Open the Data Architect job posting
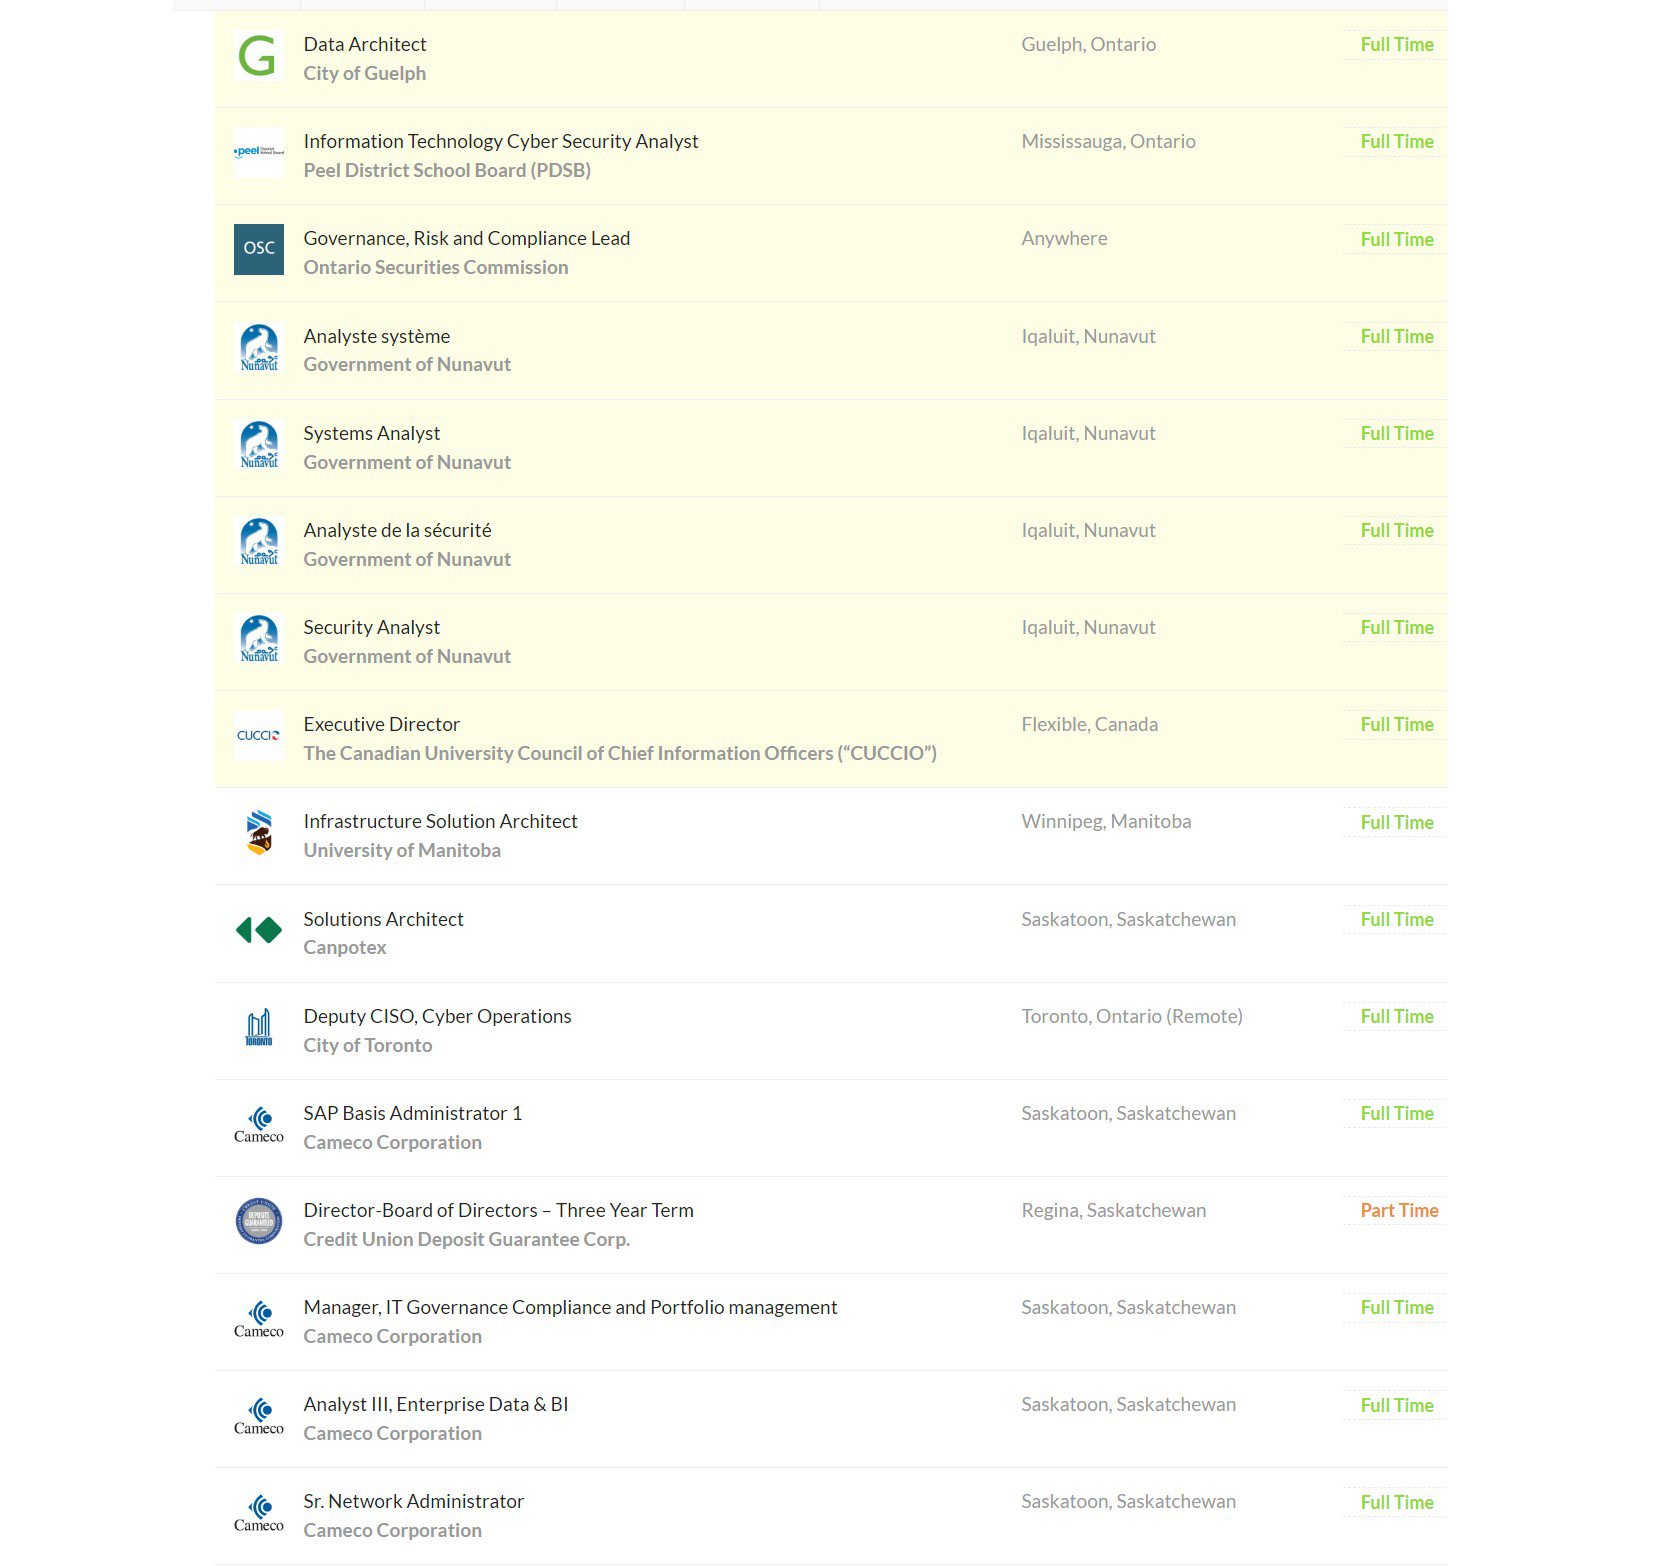This screenshot has width=1664, height=1566. click(365, 44)
